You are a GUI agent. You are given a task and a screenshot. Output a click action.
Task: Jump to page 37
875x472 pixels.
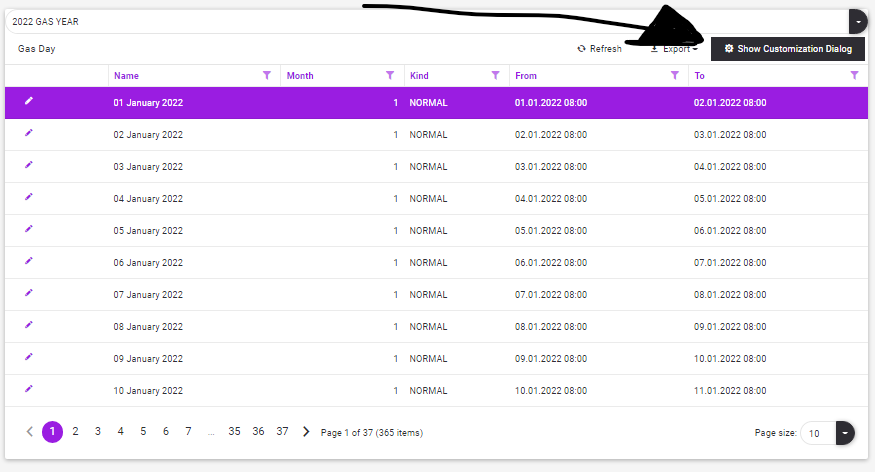(282, 431)
